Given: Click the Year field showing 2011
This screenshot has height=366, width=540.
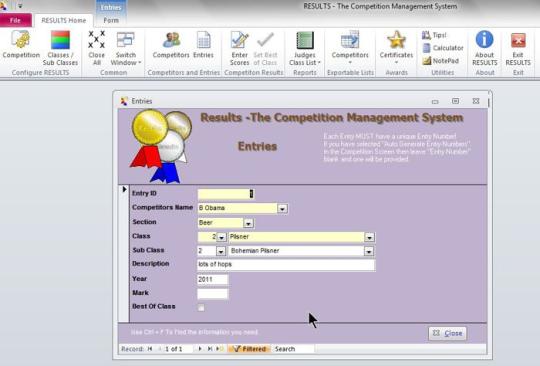Looking at the screenshot, I should 212,279.
